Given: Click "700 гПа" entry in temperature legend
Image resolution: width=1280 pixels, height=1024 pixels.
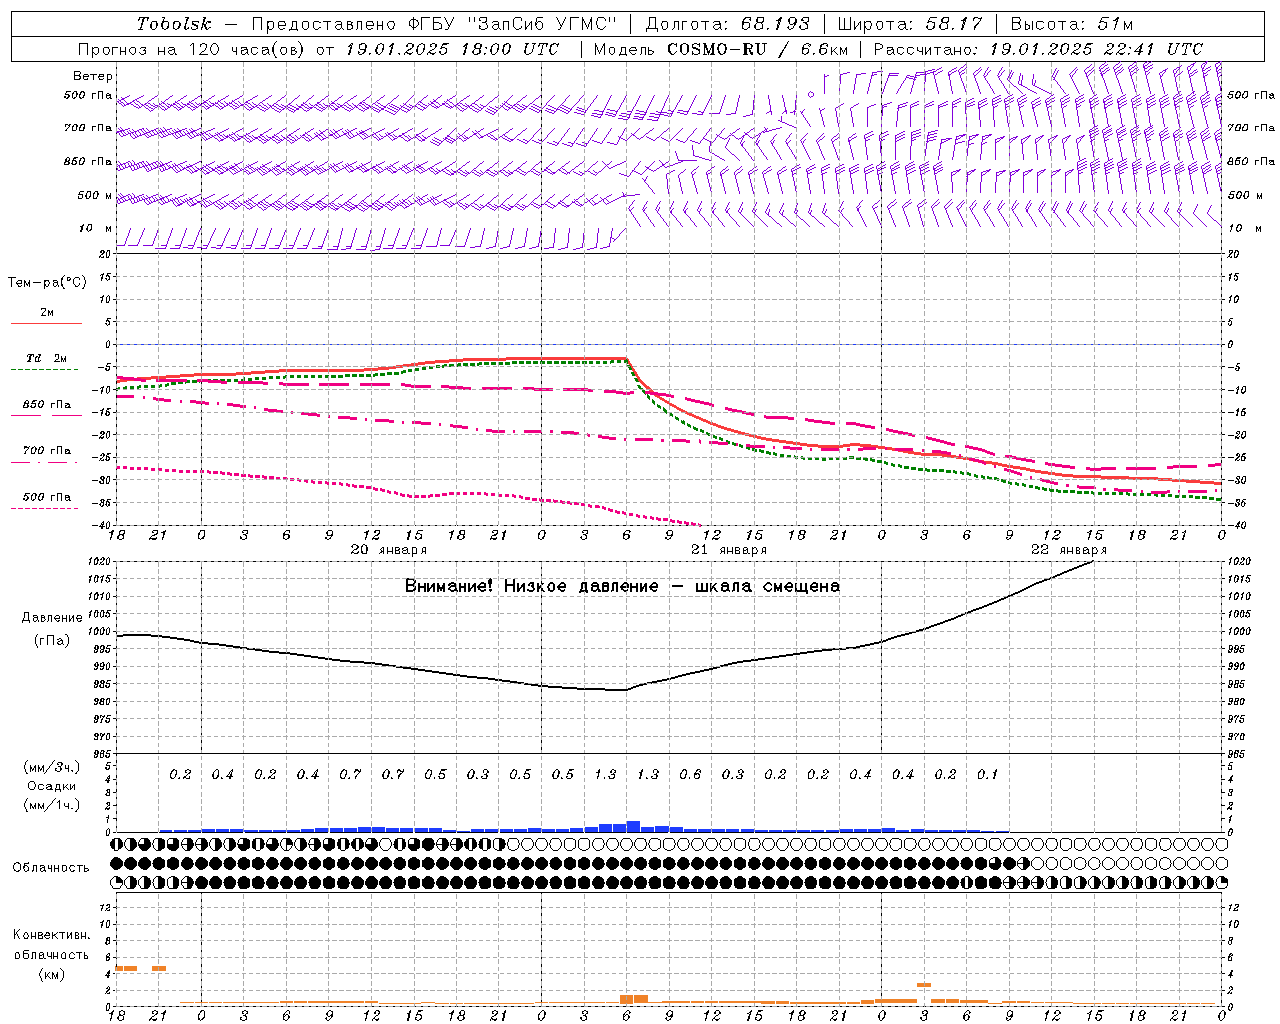Looking at the screenshot, I should pos(47,451).
